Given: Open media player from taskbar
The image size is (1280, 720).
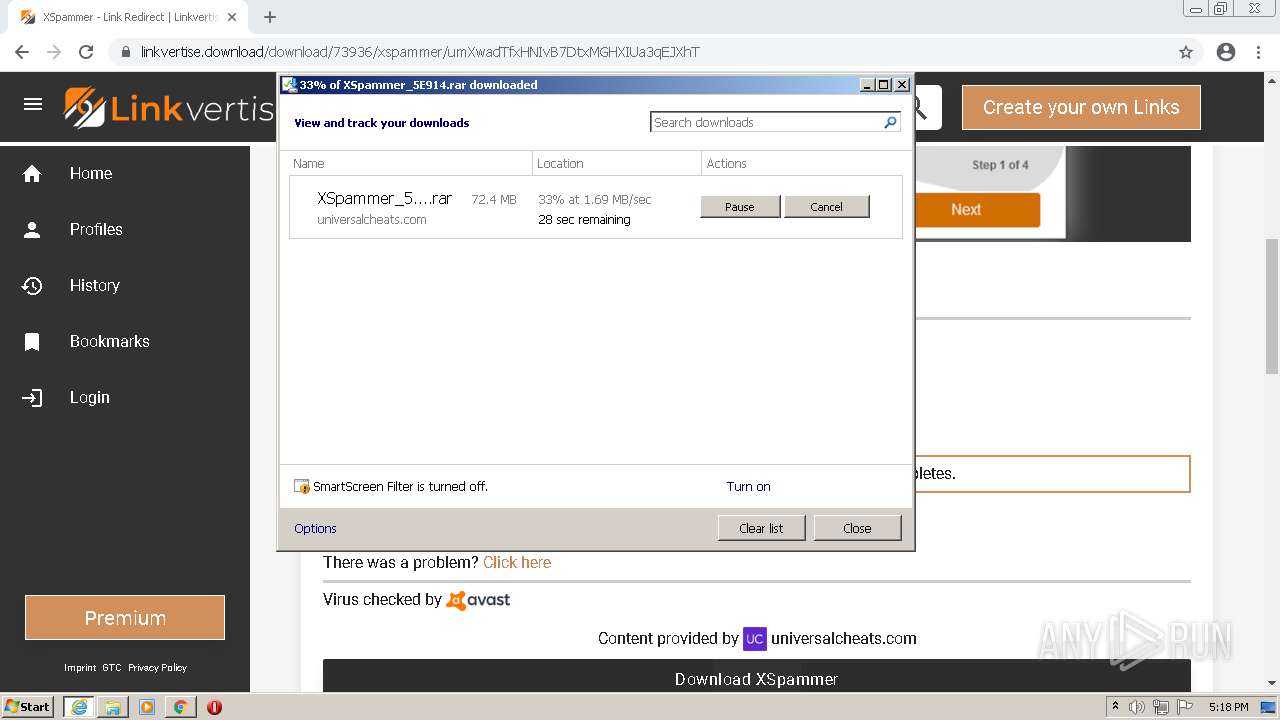Looking at the screenshot, I should click(147, 707).
